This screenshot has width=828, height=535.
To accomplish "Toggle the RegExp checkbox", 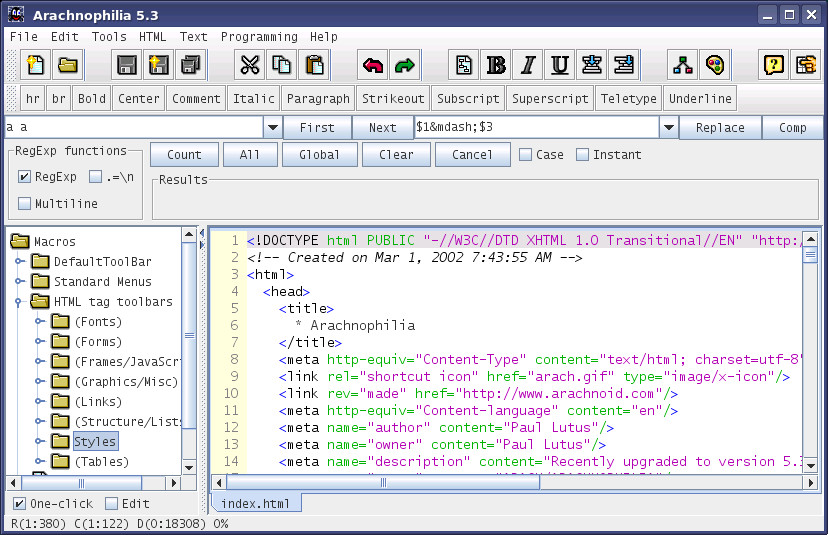I will click(24, 176).
